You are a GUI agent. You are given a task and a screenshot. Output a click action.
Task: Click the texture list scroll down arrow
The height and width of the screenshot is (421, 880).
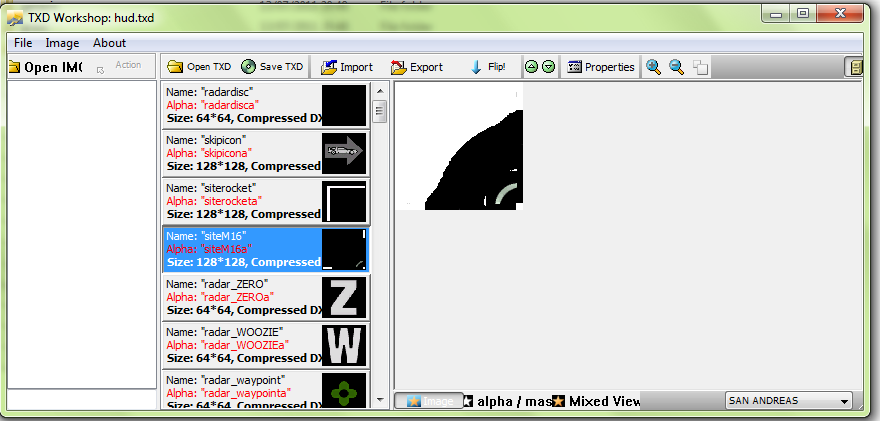coord(380,400)
